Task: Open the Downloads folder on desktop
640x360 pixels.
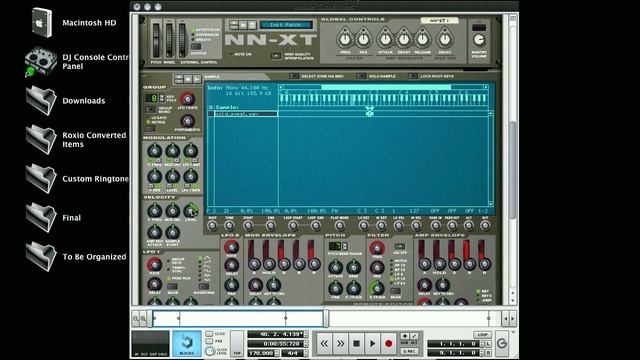Action: [41, 100]
